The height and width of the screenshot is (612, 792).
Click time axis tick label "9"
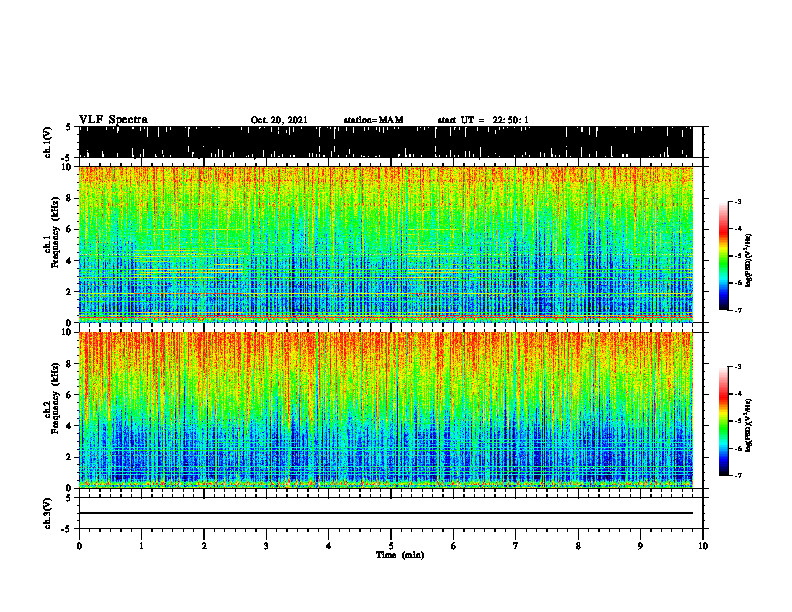click(x=640, y=546)
